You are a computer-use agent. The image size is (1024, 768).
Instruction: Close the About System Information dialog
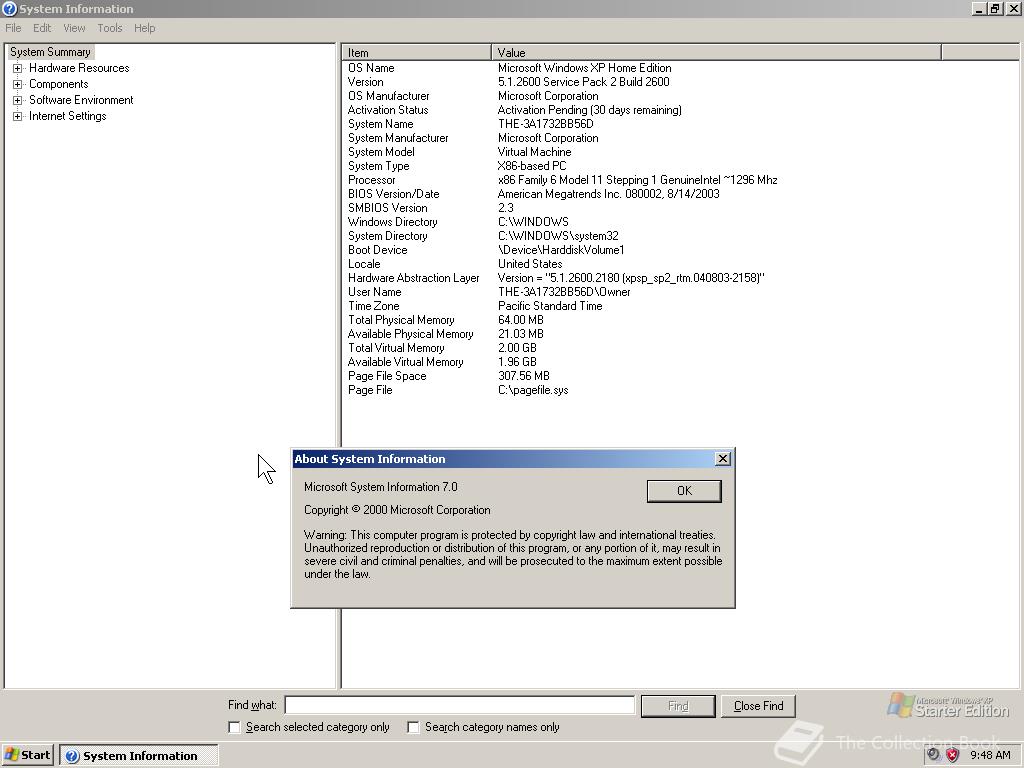tap(722, 458)
